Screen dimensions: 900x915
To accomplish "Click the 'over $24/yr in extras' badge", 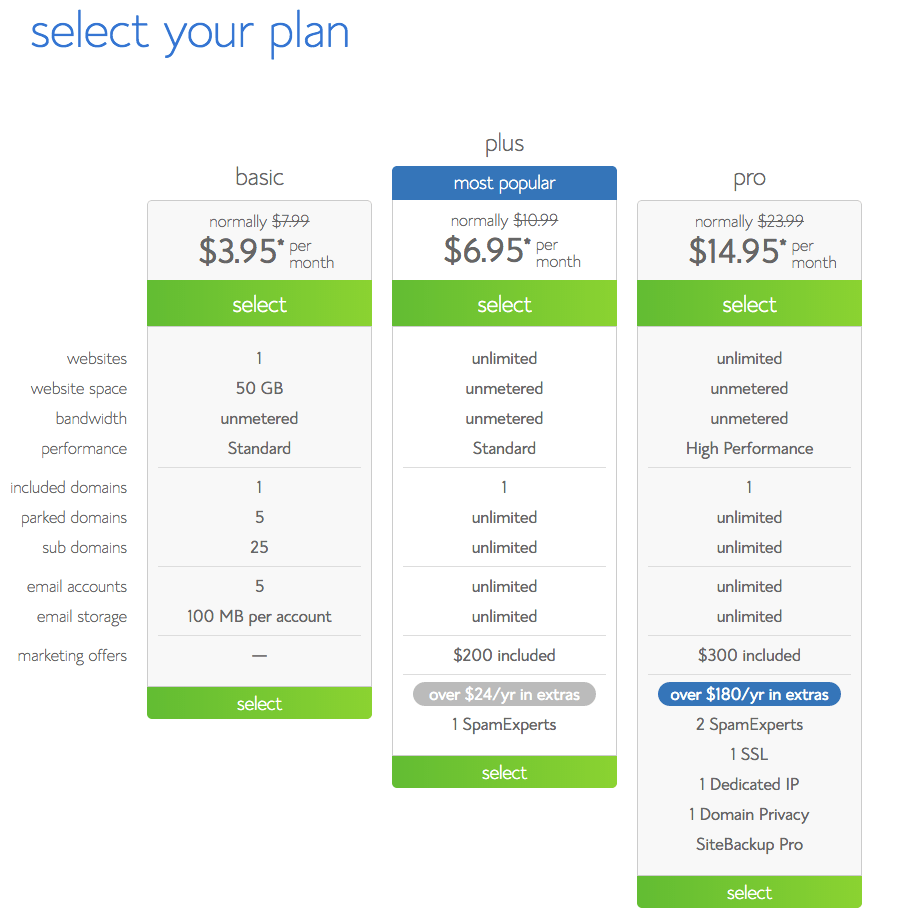I will (504, 694).
